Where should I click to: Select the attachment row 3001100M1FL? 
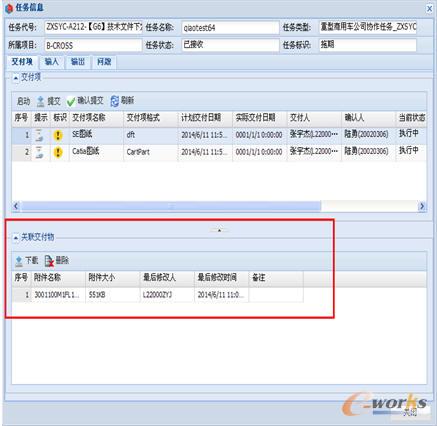coord(158,295)
